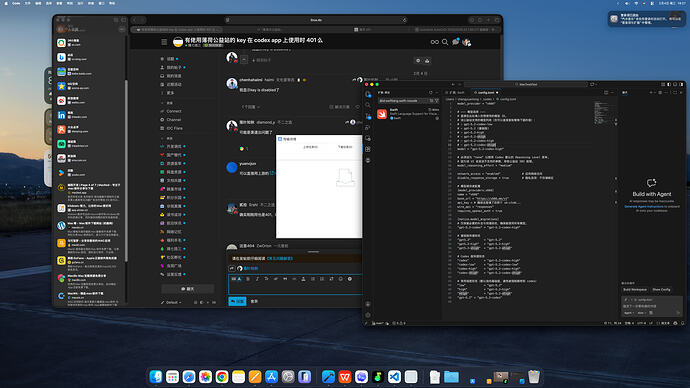690x388 pixels.
Task: Click the forum site logo
Action: click(178, 42)
